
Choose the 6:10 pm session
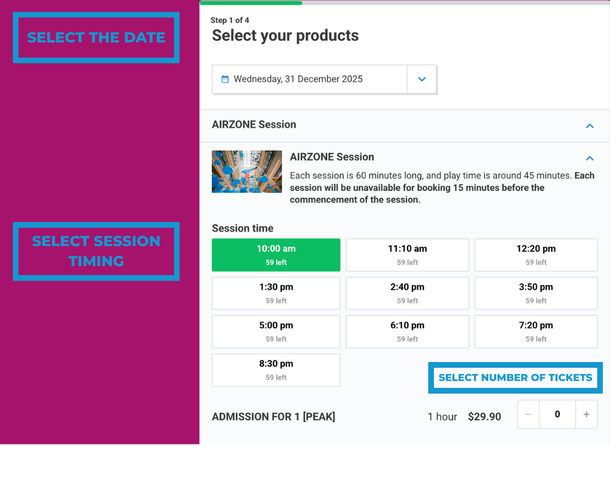[407, 331]
